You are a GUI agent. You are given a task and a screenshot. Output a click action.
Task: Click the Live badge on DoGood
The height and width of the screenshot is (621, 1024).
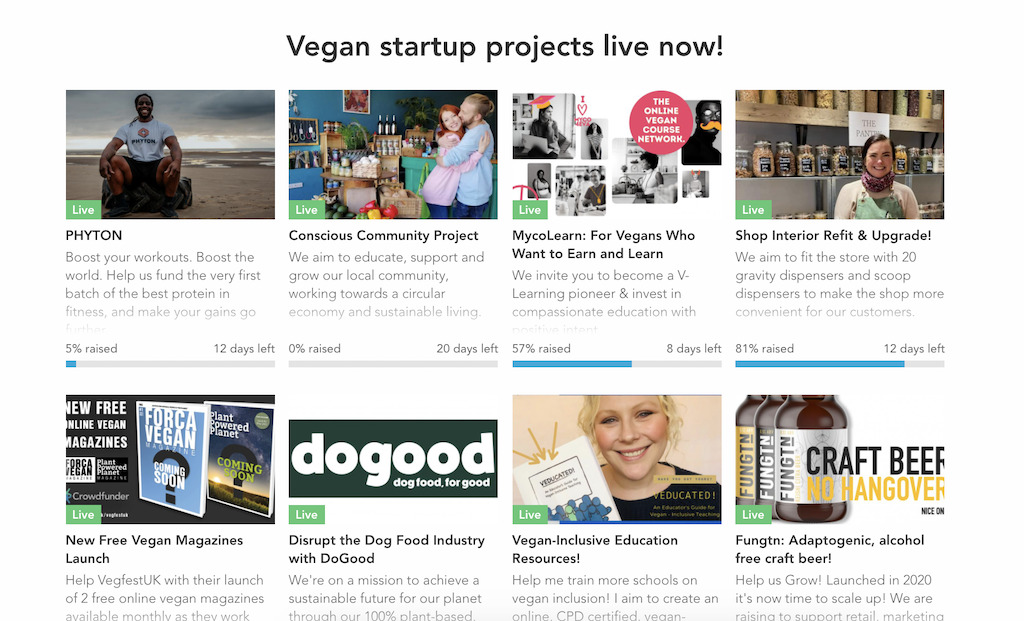pyautogui.click(x=307, y=515)
